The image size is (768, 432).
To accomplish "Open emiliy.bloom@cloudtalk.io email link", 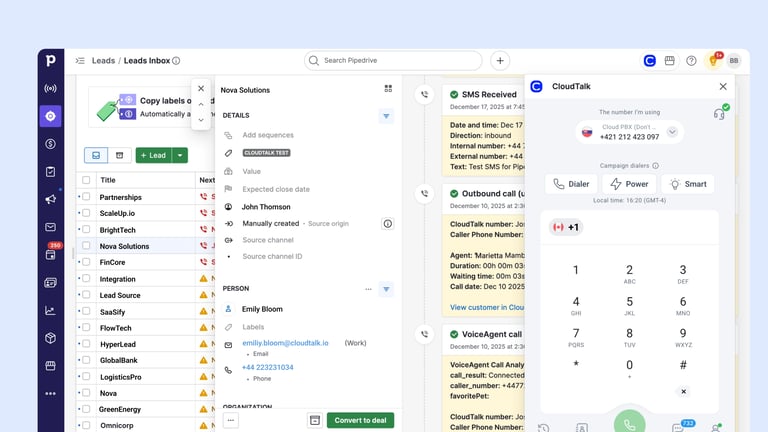I will [286, 343].
